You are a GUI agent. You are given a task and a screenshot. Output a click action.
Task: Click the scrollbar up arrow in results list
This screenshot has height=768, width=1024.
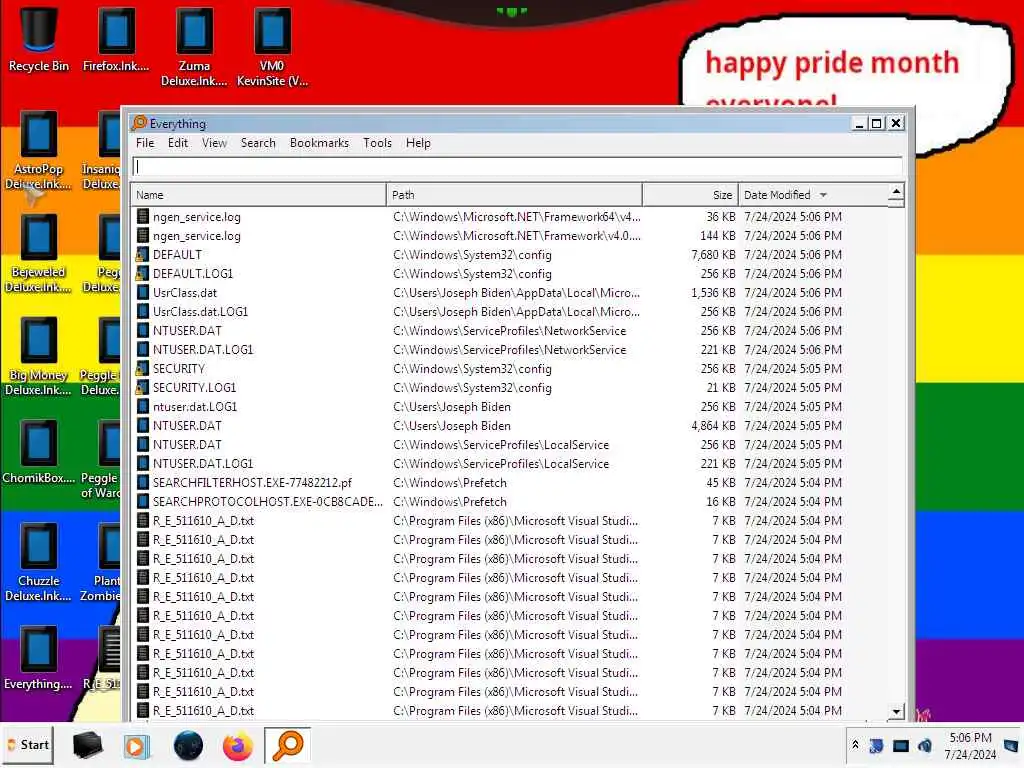pos(896,191)
